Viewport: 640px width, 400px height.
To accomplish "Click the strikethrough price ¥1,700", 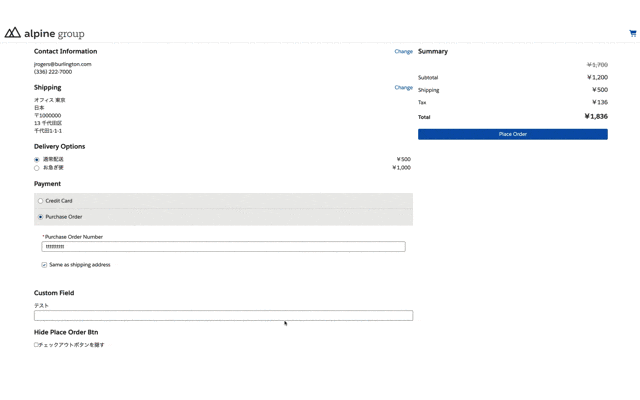I will pos(598,65).
